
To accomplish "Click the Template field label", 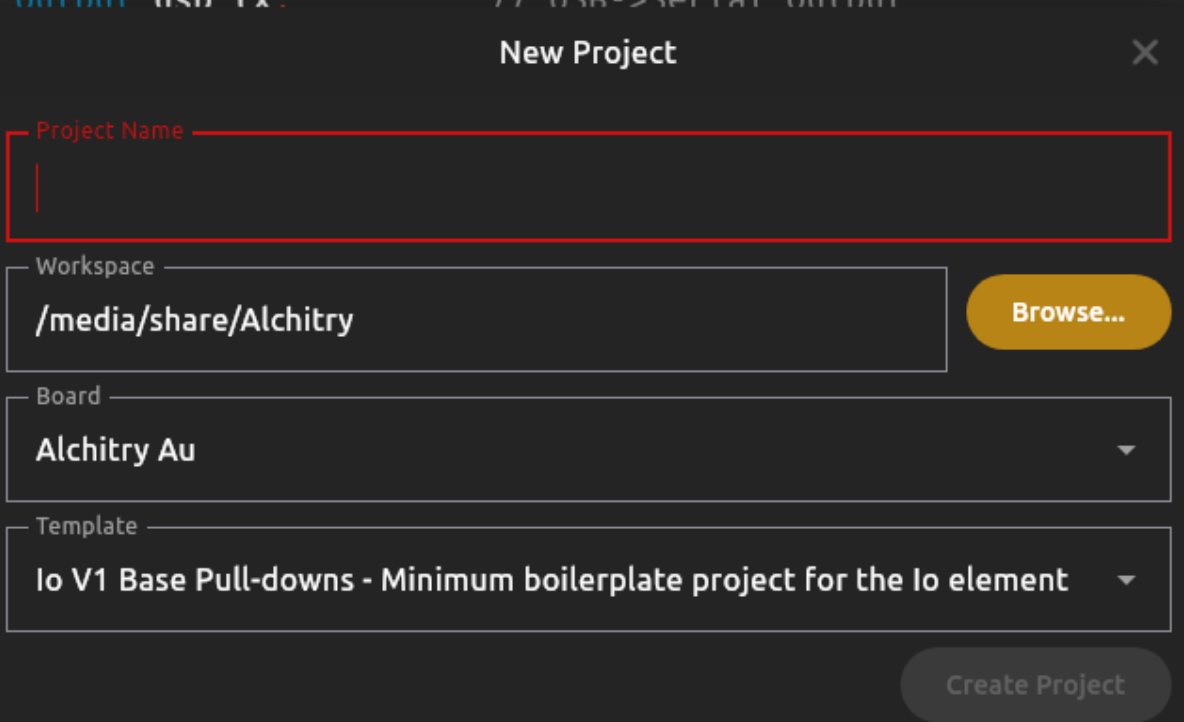I will click(x=86, y=526).
